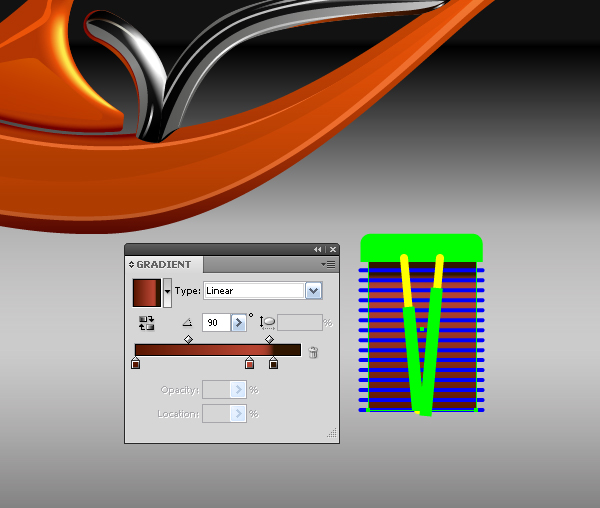Select the GRADIENT panel tab
Screen dimensions: 600x508
click(x=164, y=264)
